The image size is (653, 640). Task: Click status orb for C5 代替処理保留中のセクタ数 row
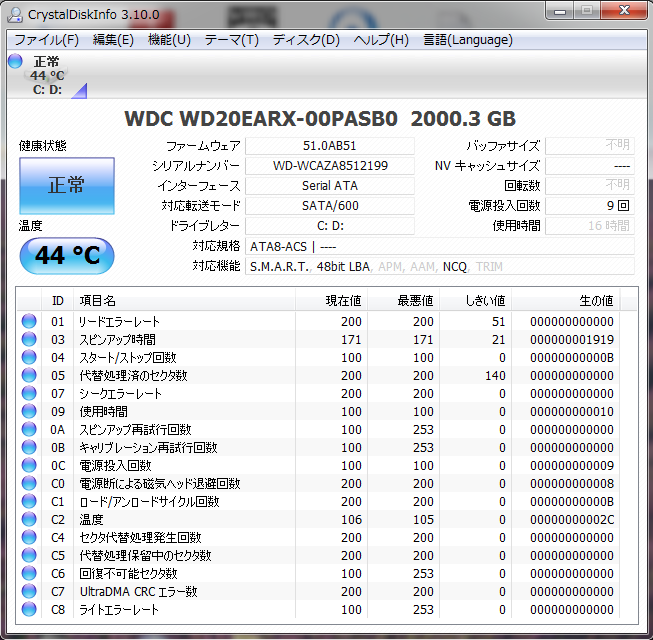click(x=29, y=555)
